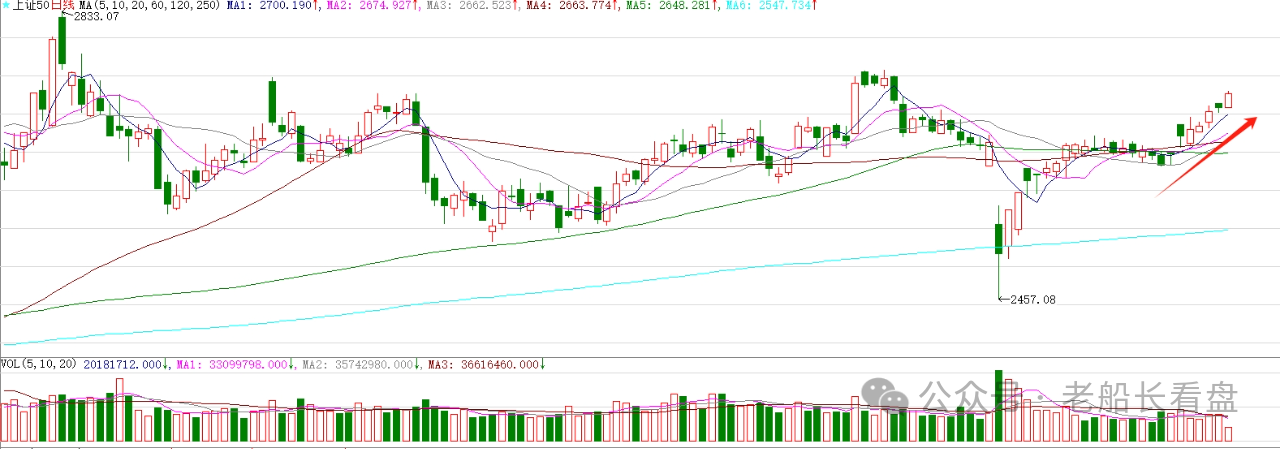The width and height of the screenshot is (1280, 449).
Task: Click the MA1: 2700.190 value
Action: click(x=267, y=6)
